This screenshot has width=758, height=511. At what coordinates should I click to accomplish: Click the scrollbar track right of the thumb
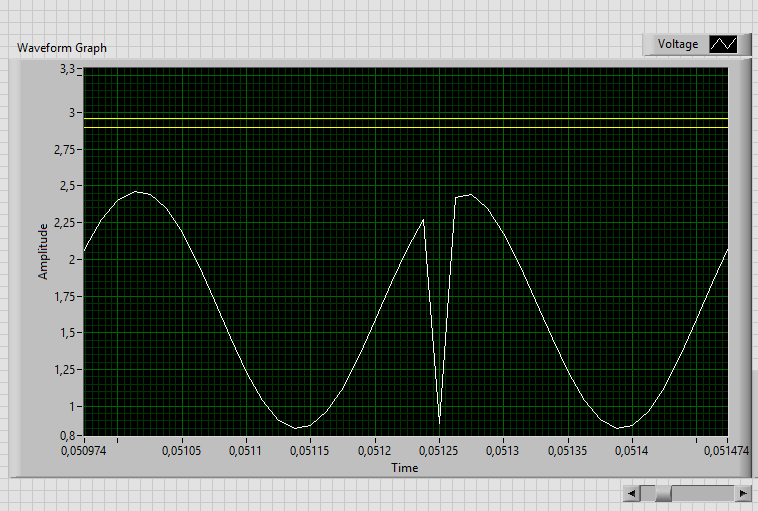click(703, 493)
